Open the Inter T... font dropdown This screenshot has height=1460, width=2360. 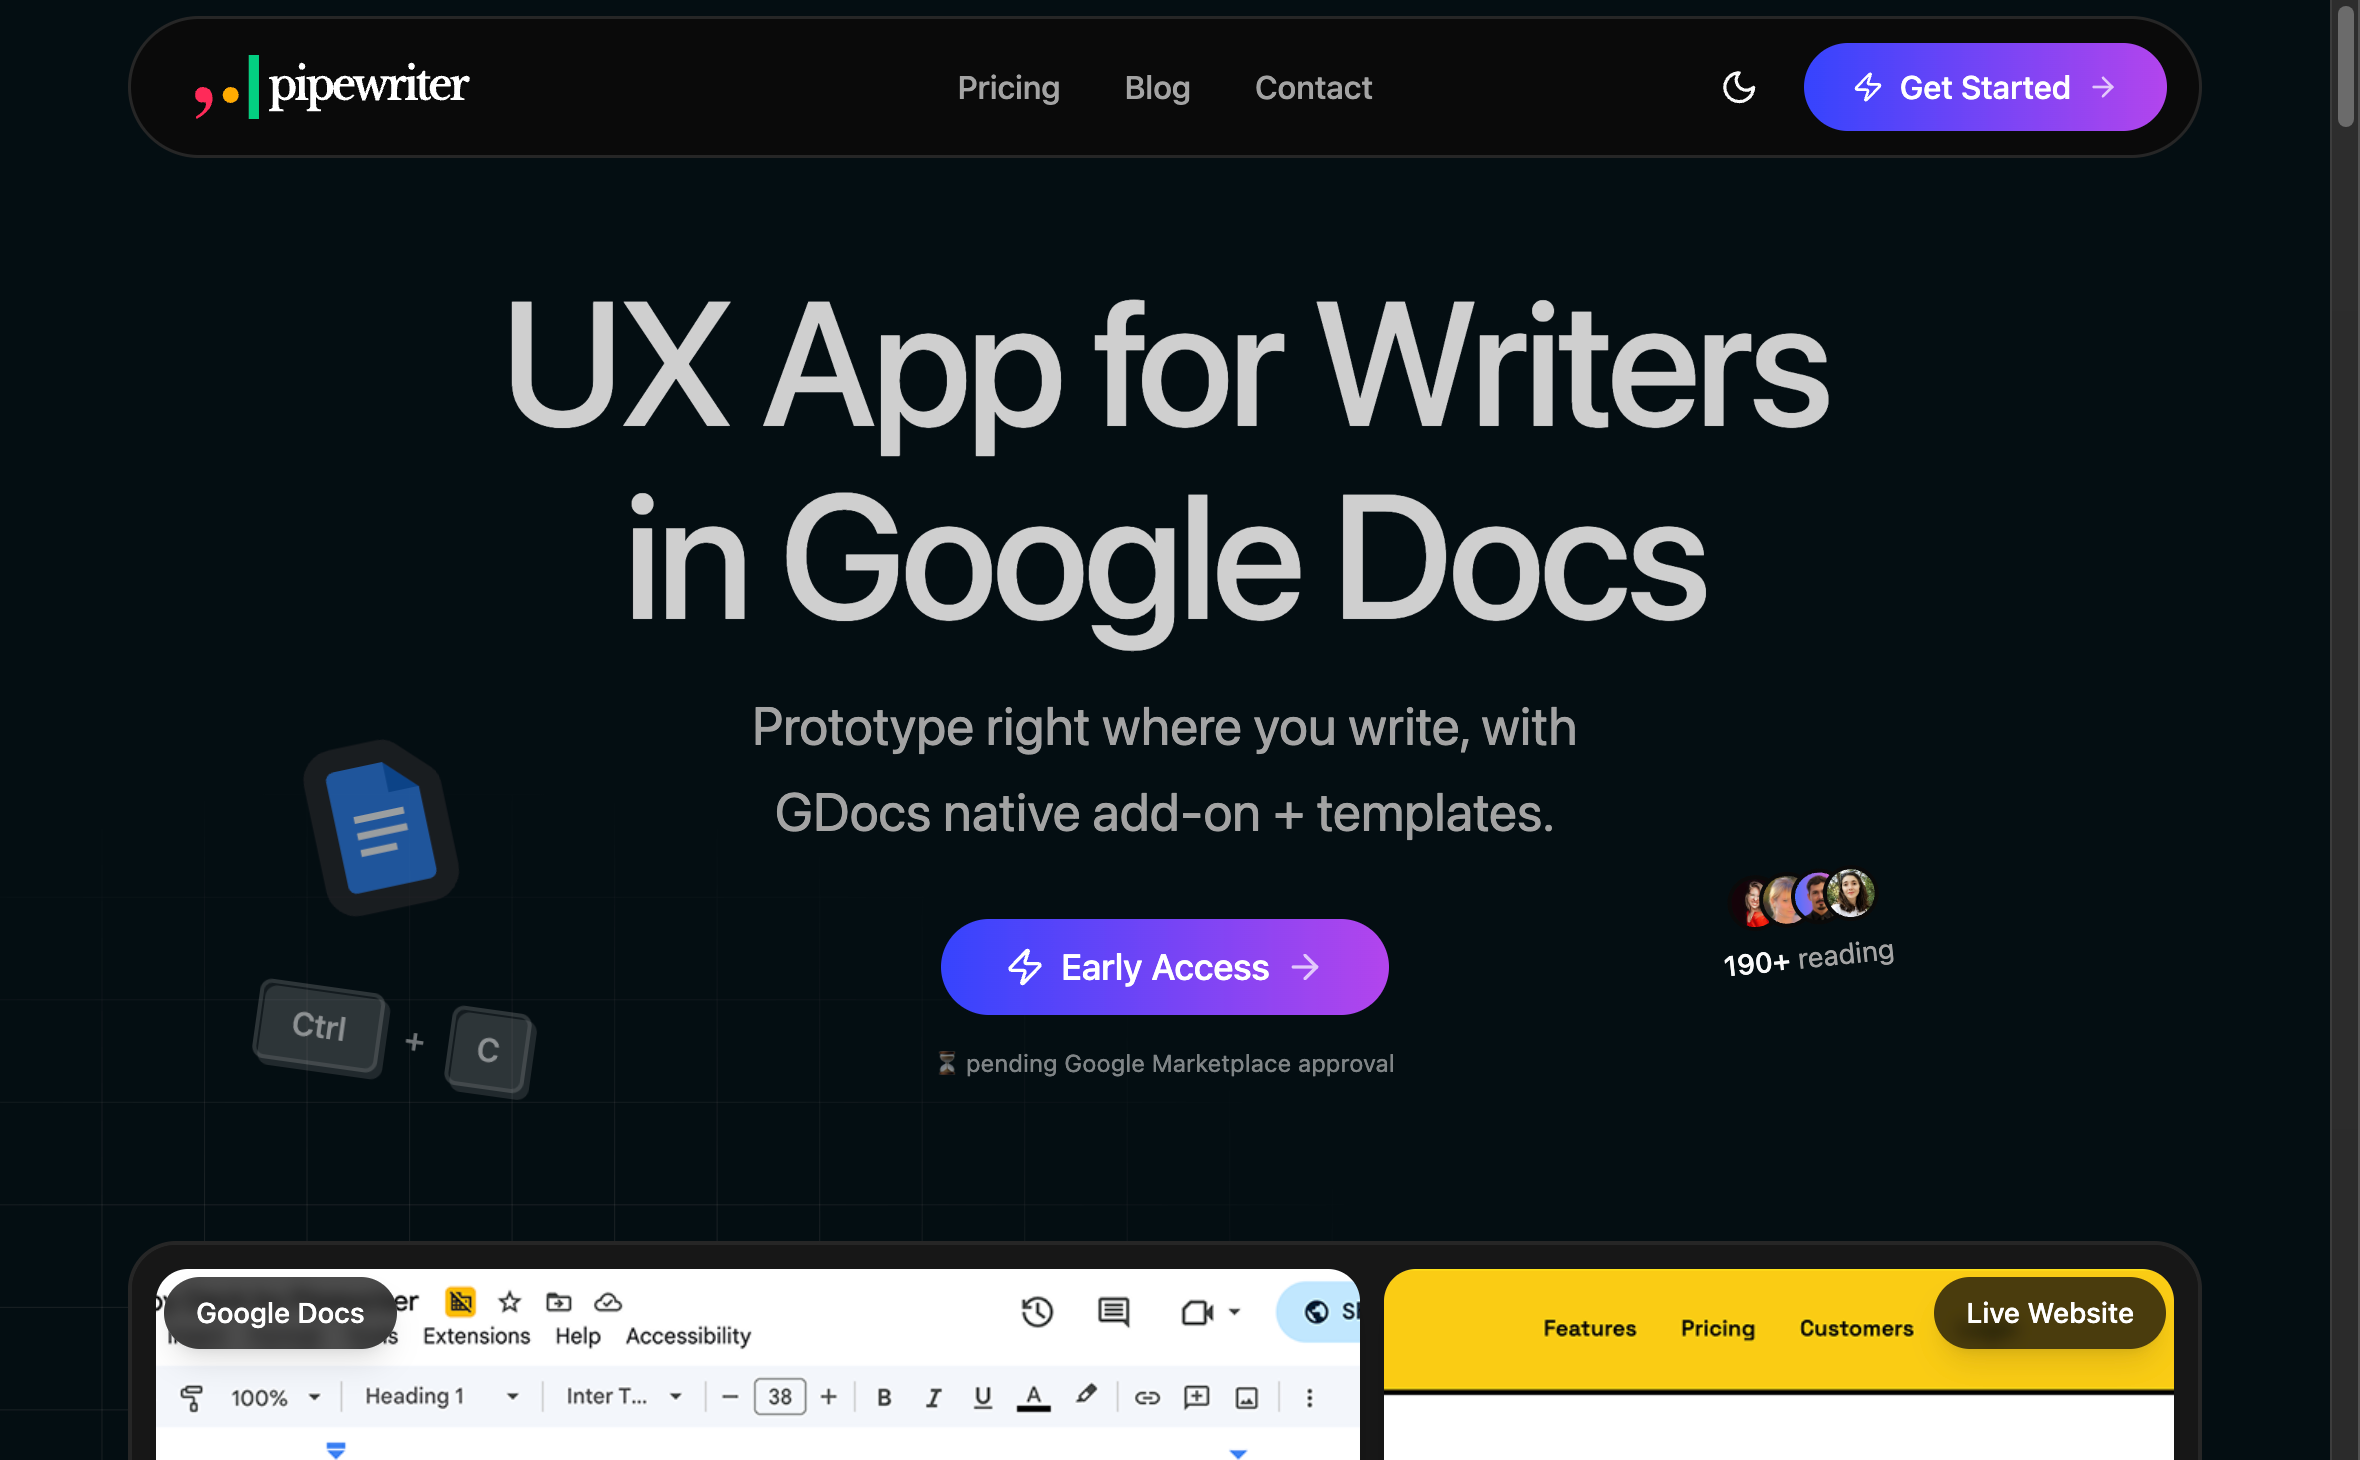coord(624,1396)
